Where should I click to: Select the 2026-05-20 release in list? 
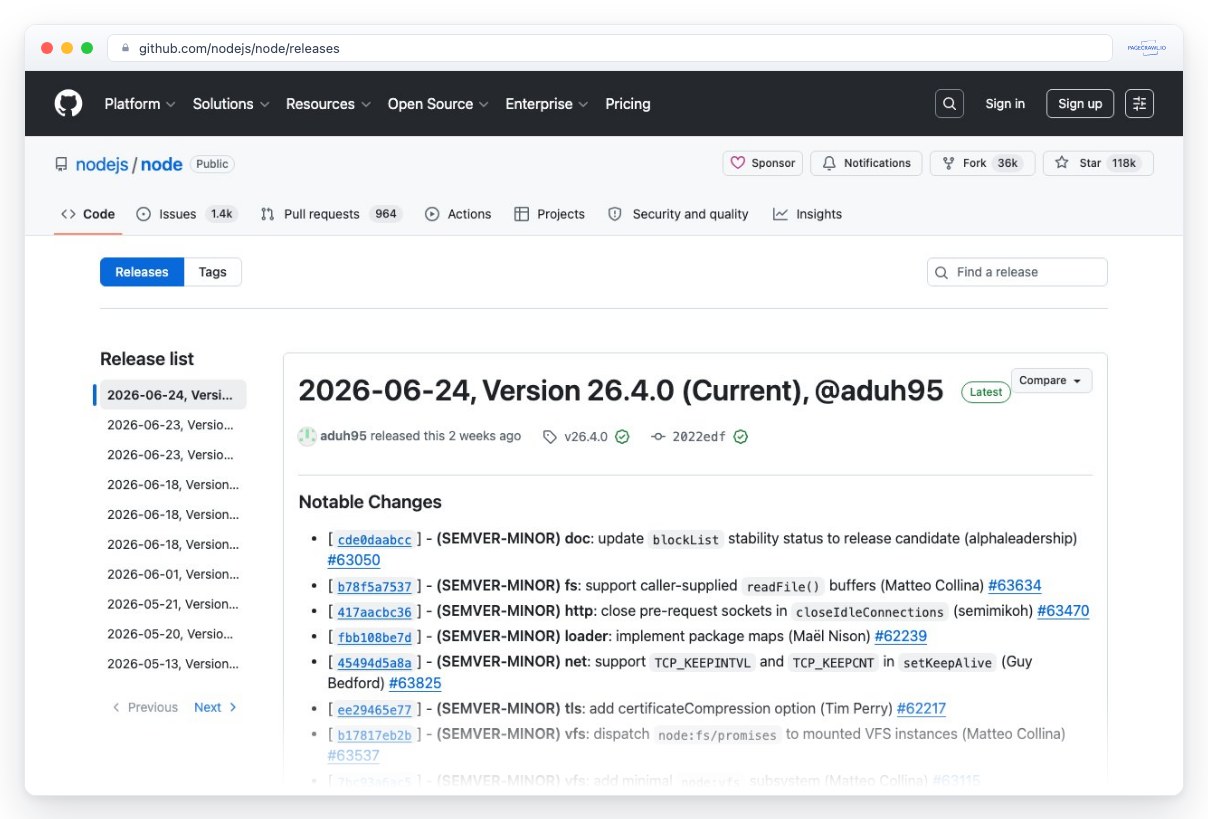pos(172,634)
